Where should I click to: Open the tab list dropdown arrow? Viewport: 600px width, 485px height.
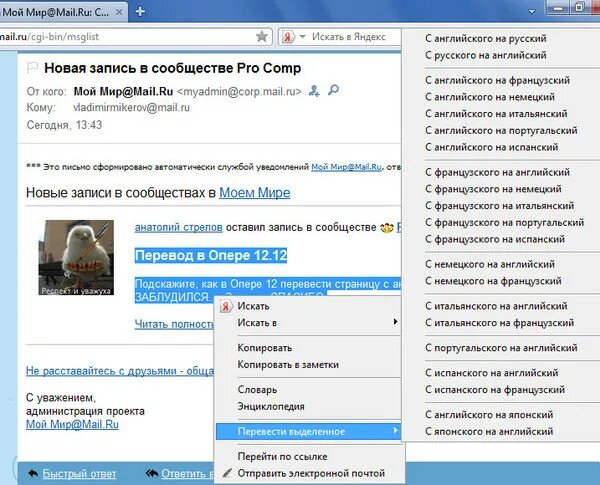click(532, 12)
